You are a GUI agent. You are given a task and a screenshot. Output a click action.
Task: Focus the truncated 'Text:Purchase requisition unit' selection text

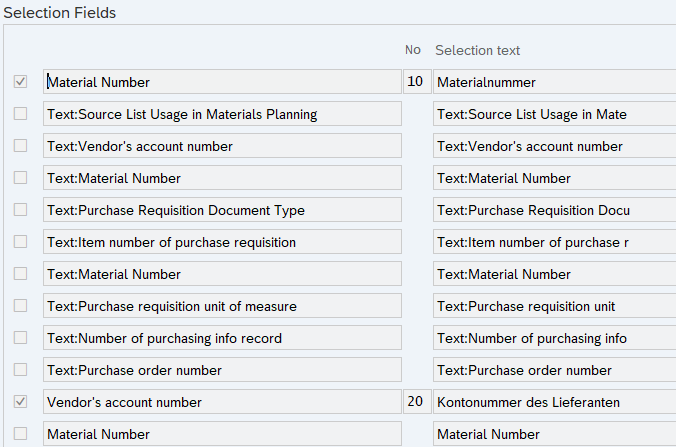tap(553, 306)
